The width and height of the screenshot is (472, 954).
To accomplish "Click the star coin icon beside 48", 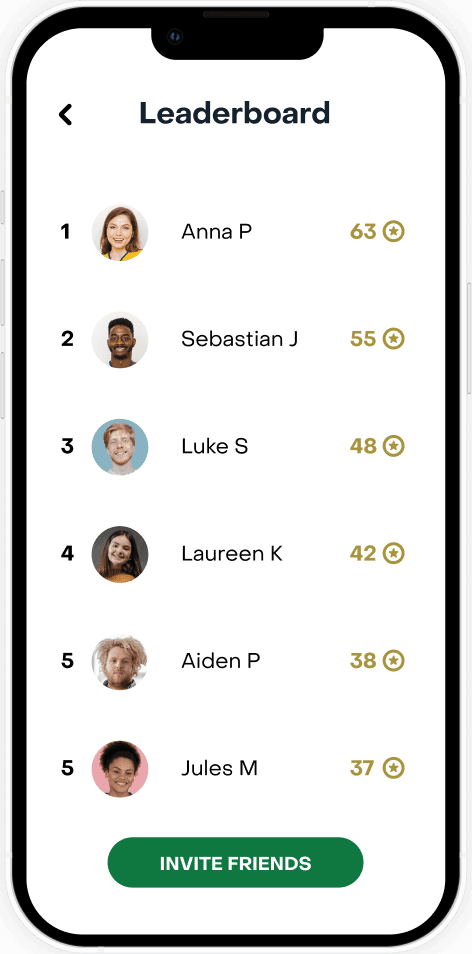I will (x=394, y=446).
